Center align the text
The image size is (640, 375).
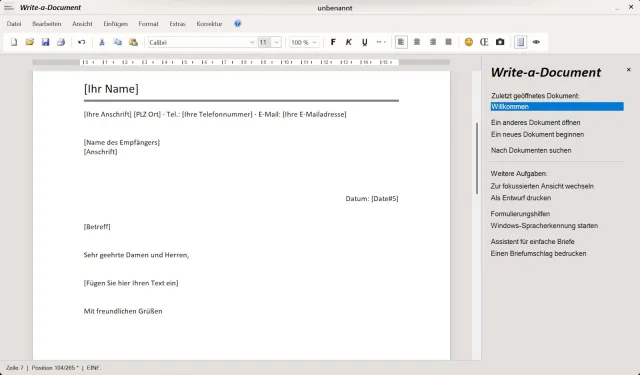click(417, 42)
